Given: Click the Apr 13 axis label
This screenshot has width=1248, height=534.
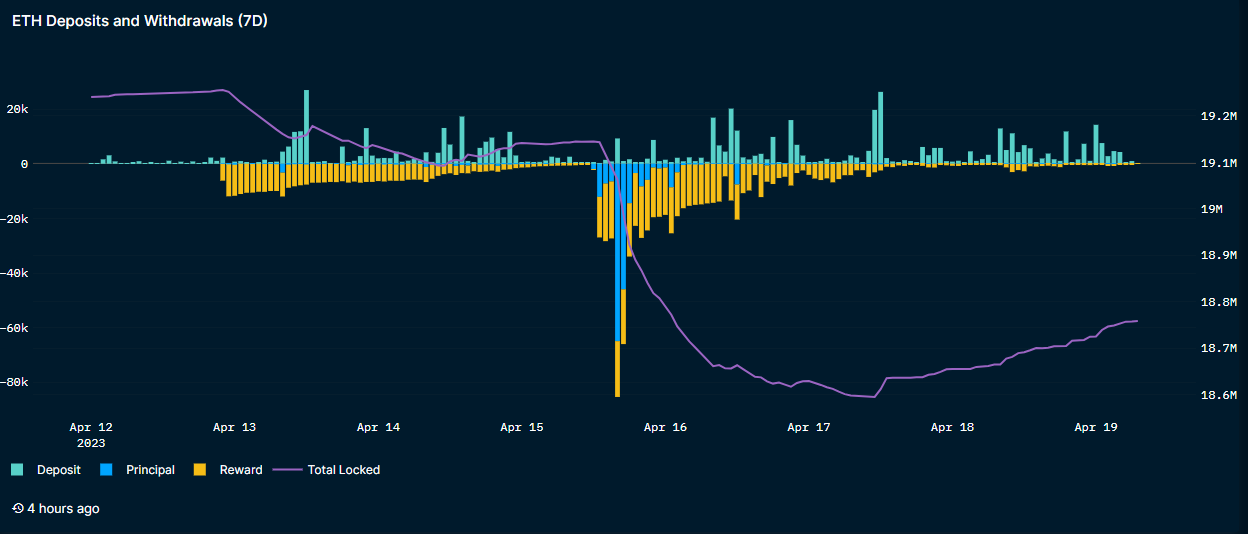Looking at the screenshot, I should tap(234, 427).
